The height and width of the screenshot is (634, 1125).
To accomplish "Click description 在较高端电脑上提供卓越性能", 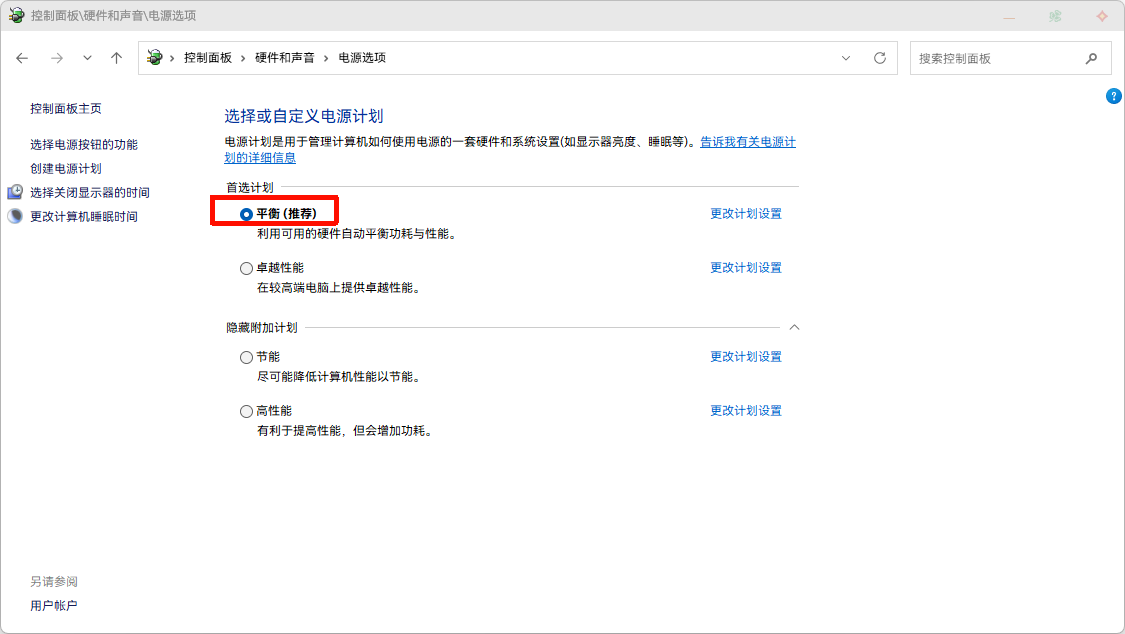I will coord(339,288).
